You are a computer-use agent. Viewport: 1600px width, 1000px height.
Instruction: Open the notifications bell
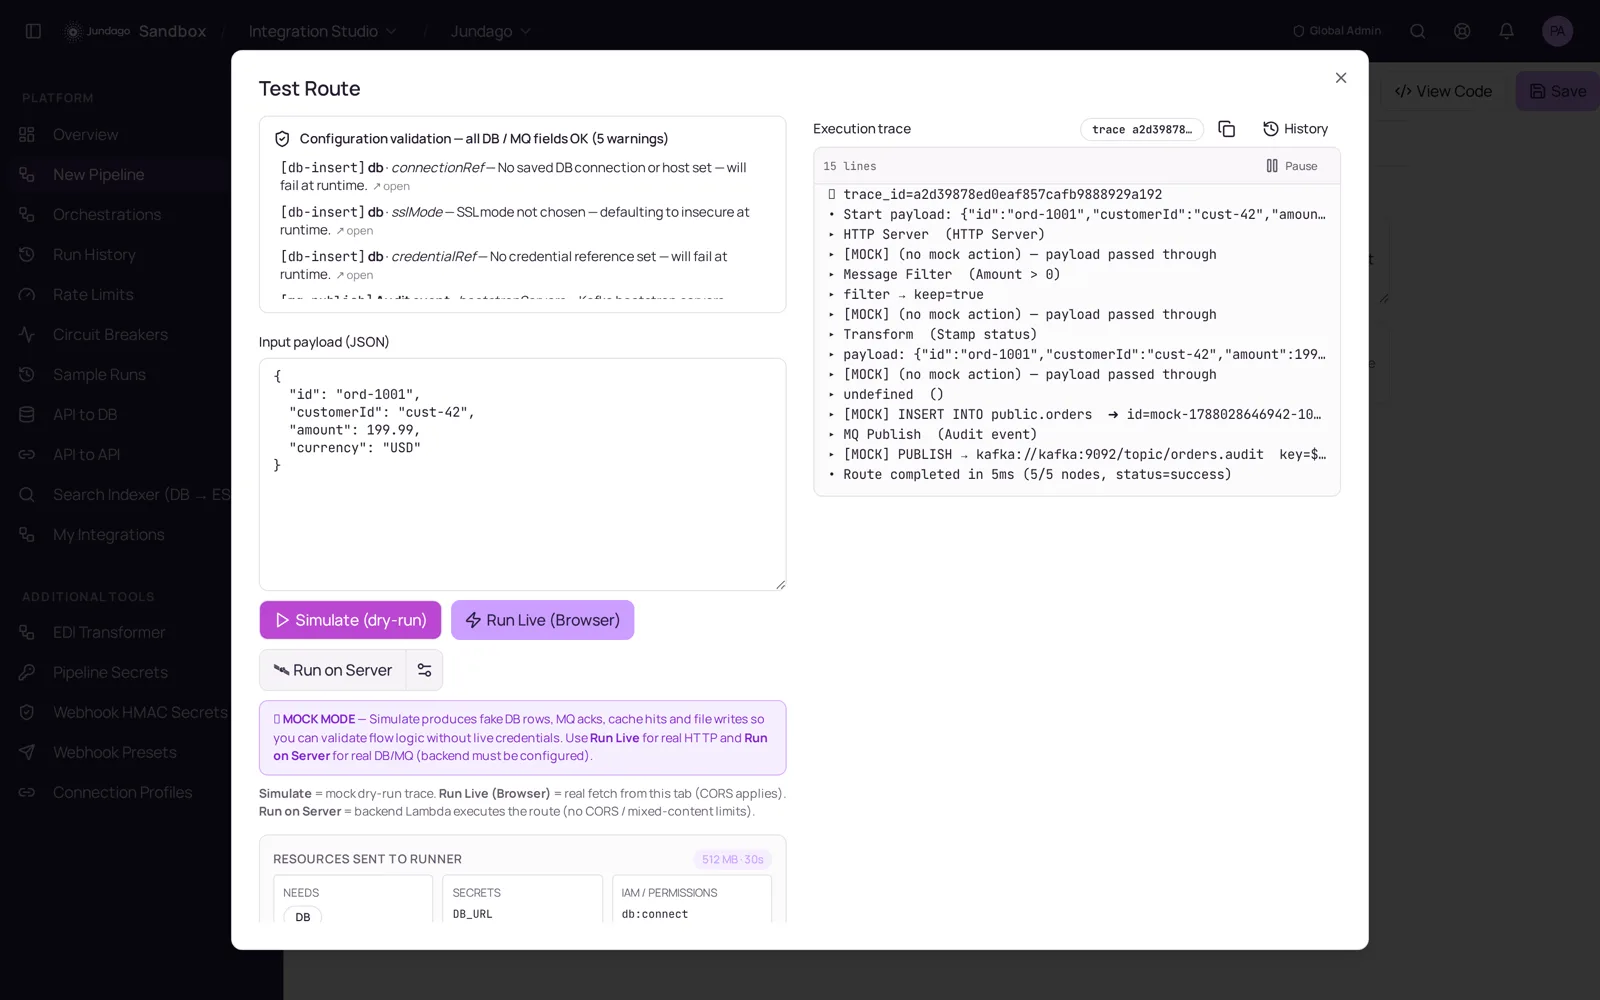coord(1506,31)
